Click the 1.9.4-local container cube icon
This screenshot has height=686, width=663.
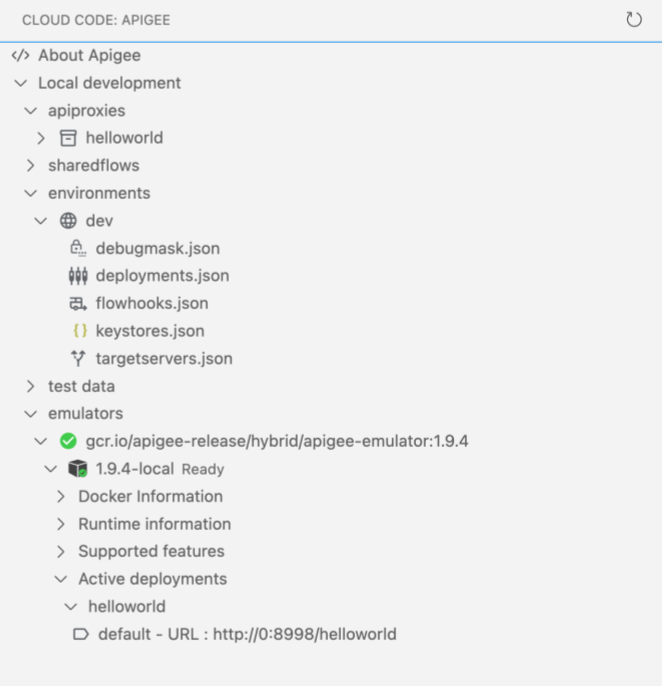[x=78, y=469]
